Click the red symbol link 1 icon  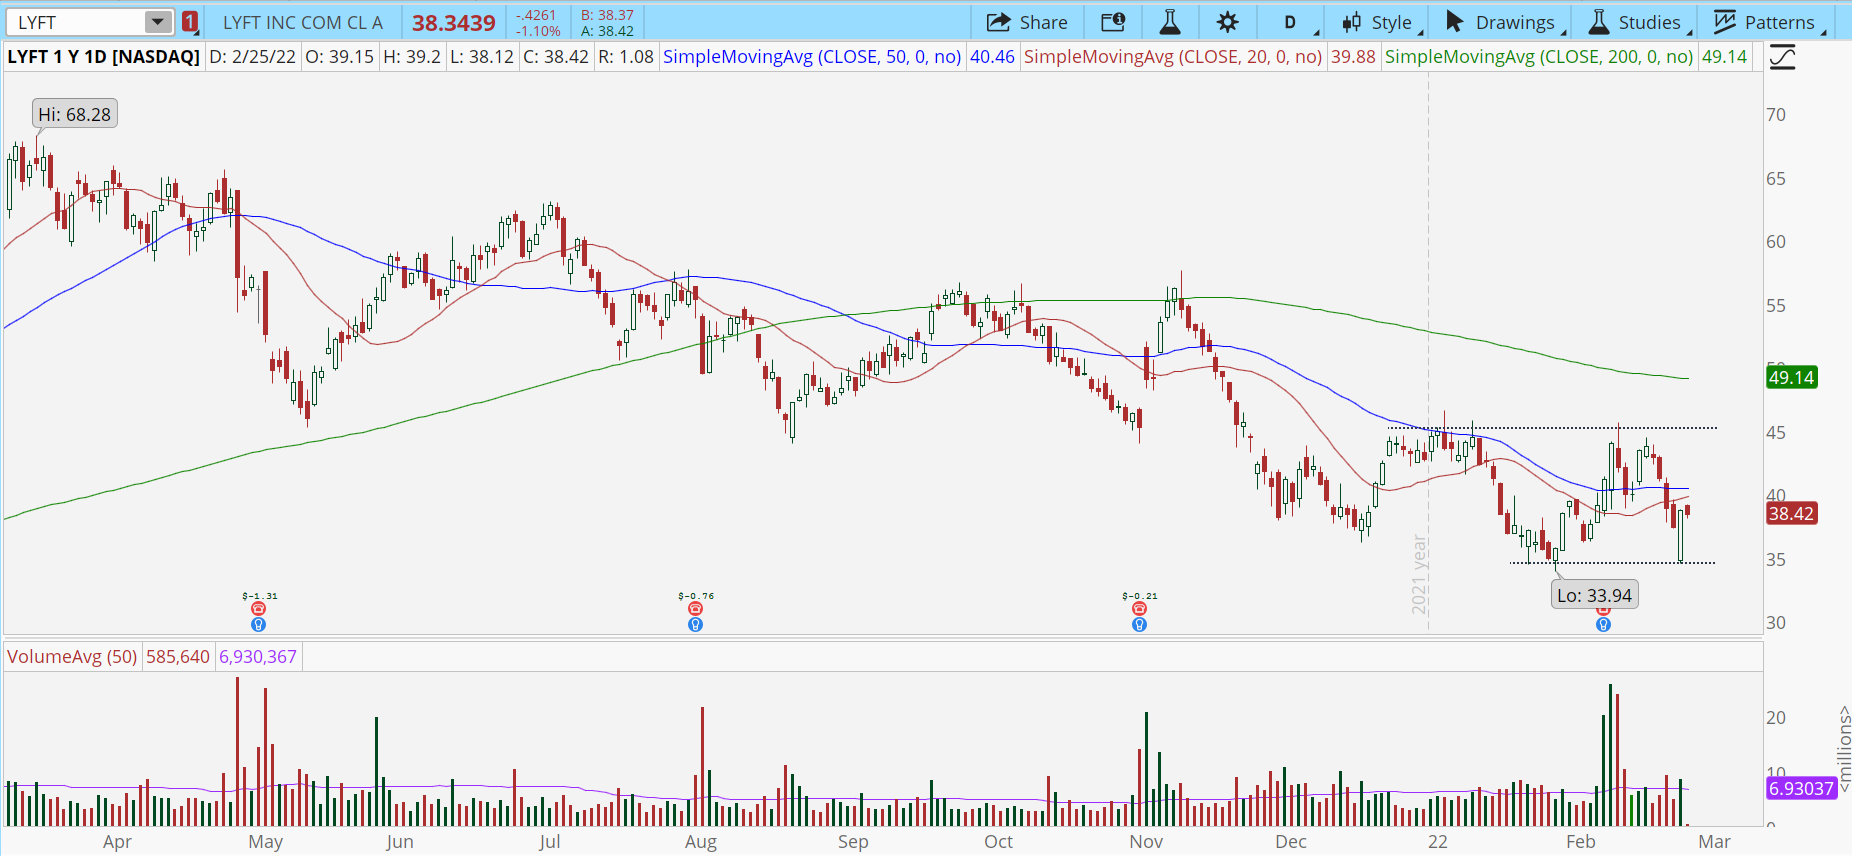pos(190,22)
